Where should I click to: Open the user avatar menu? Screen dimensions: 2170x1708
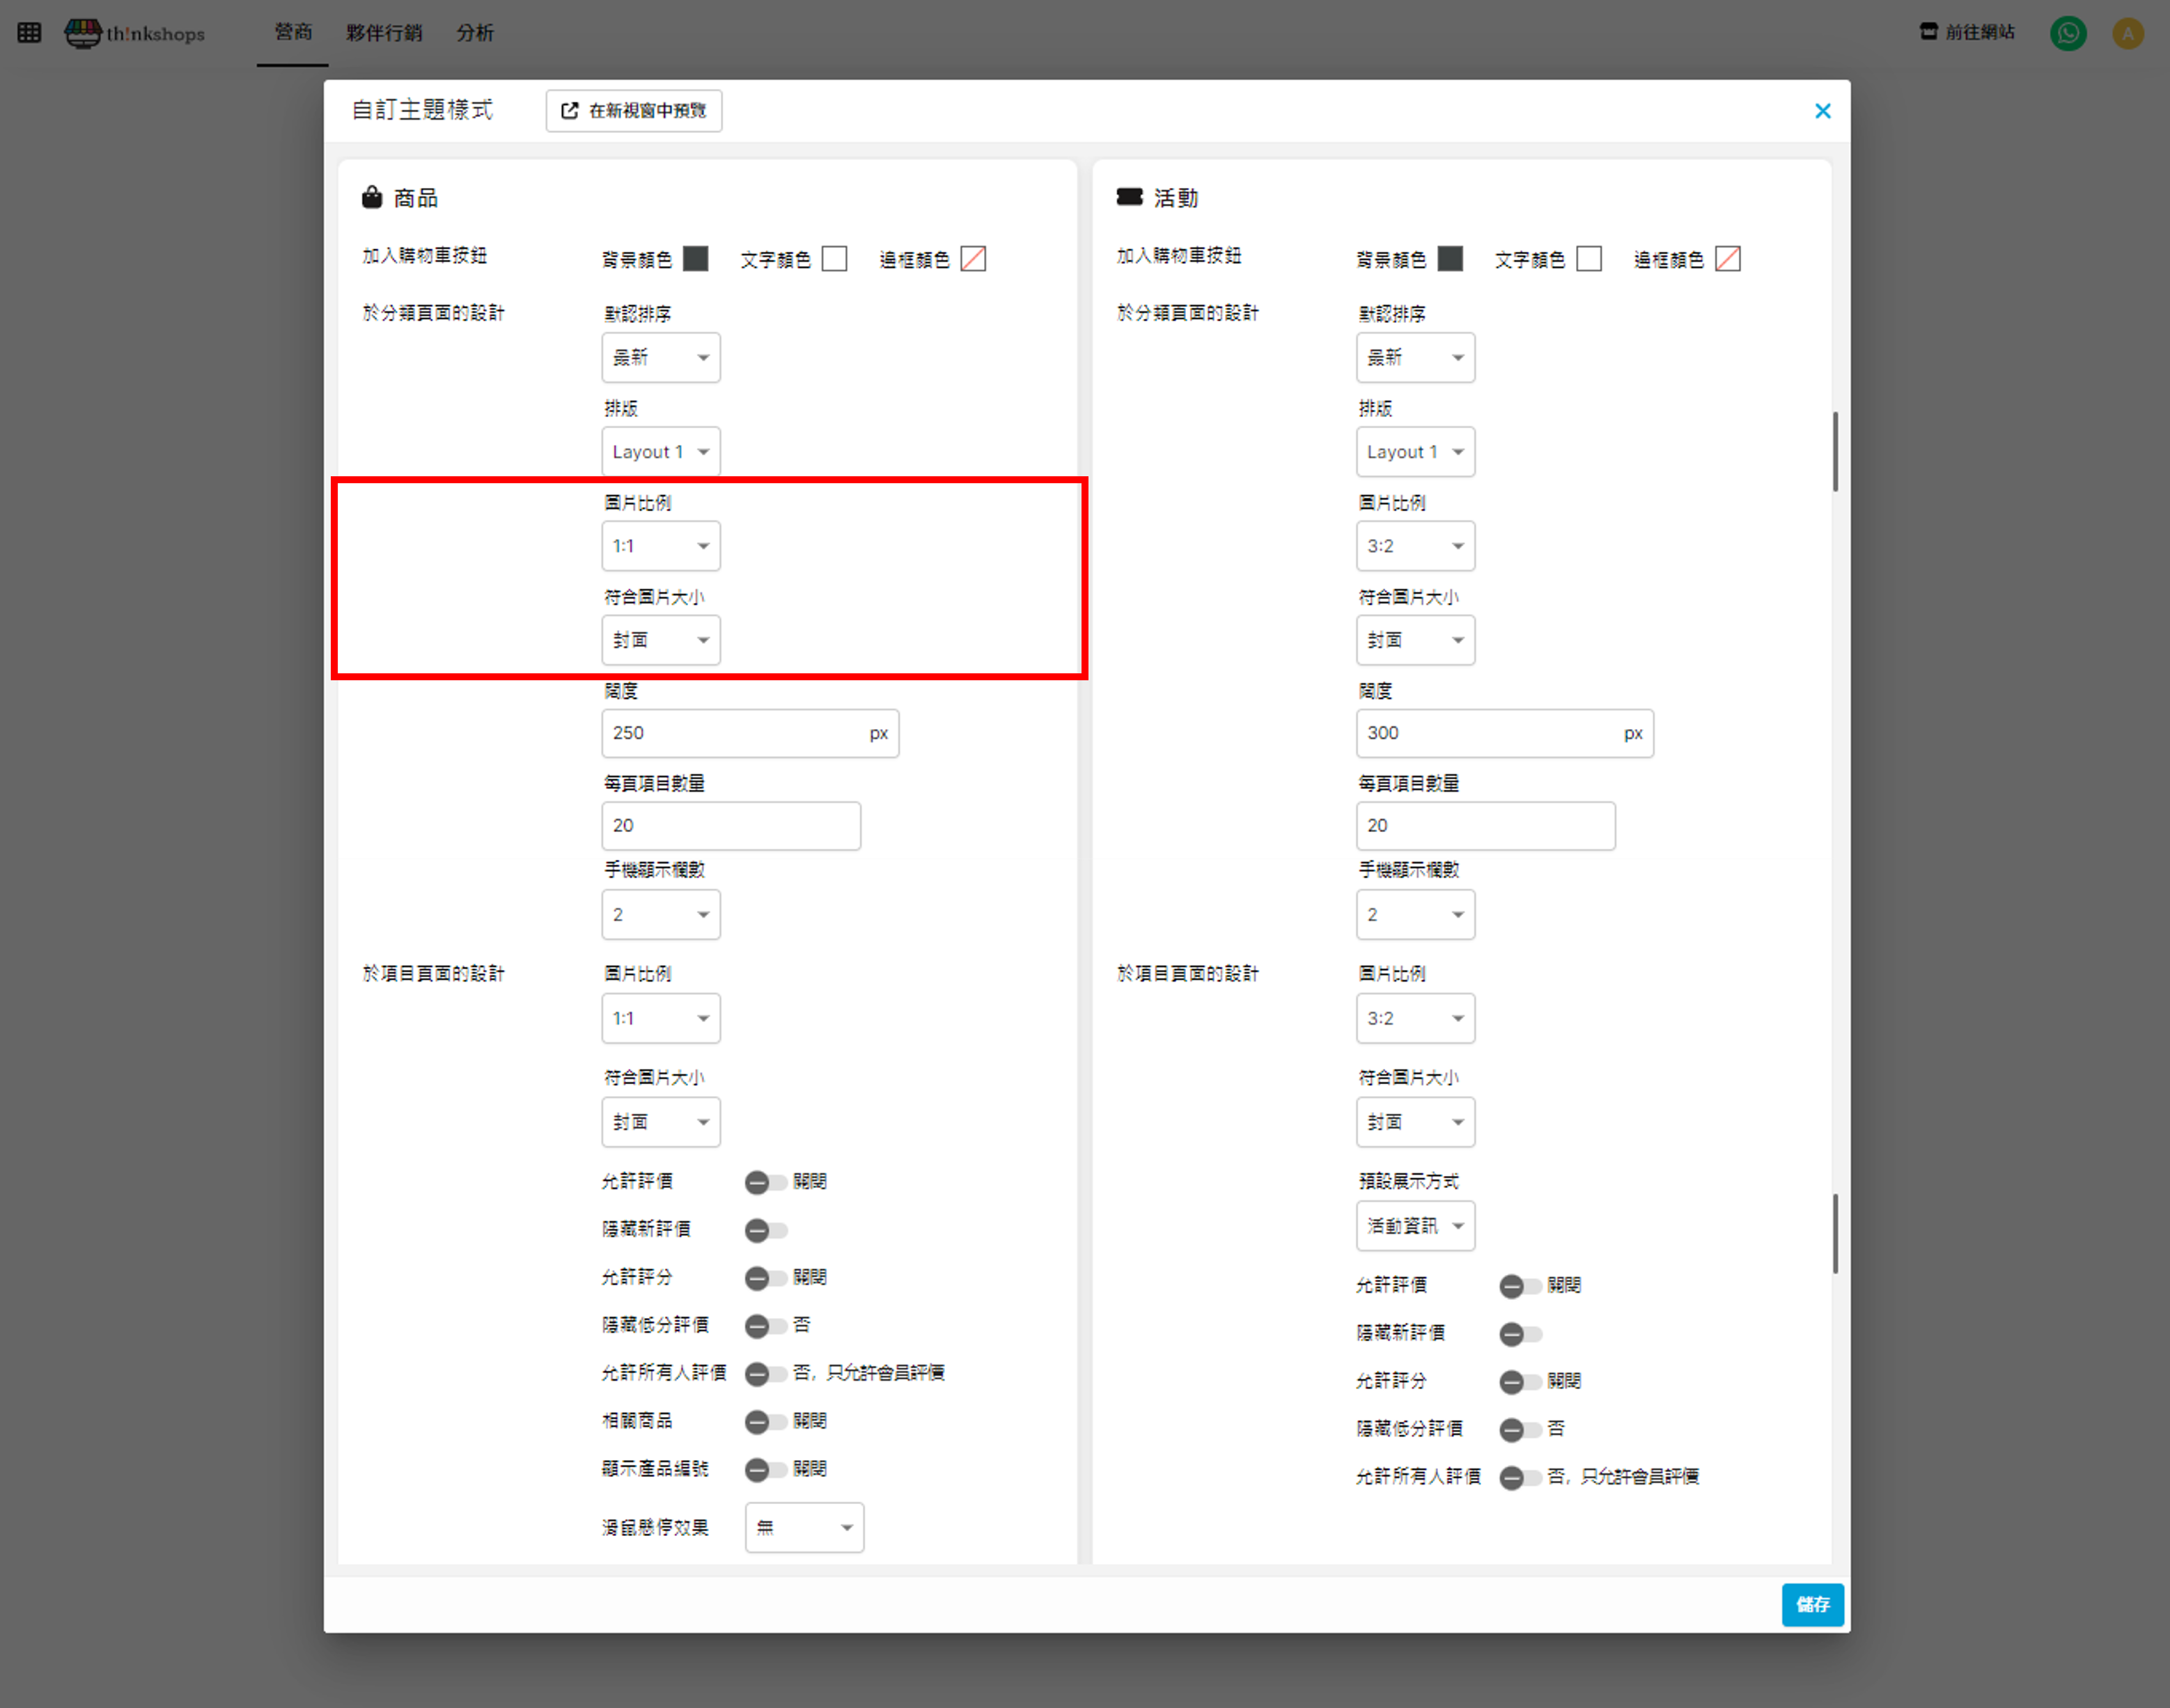point(2127,33)
